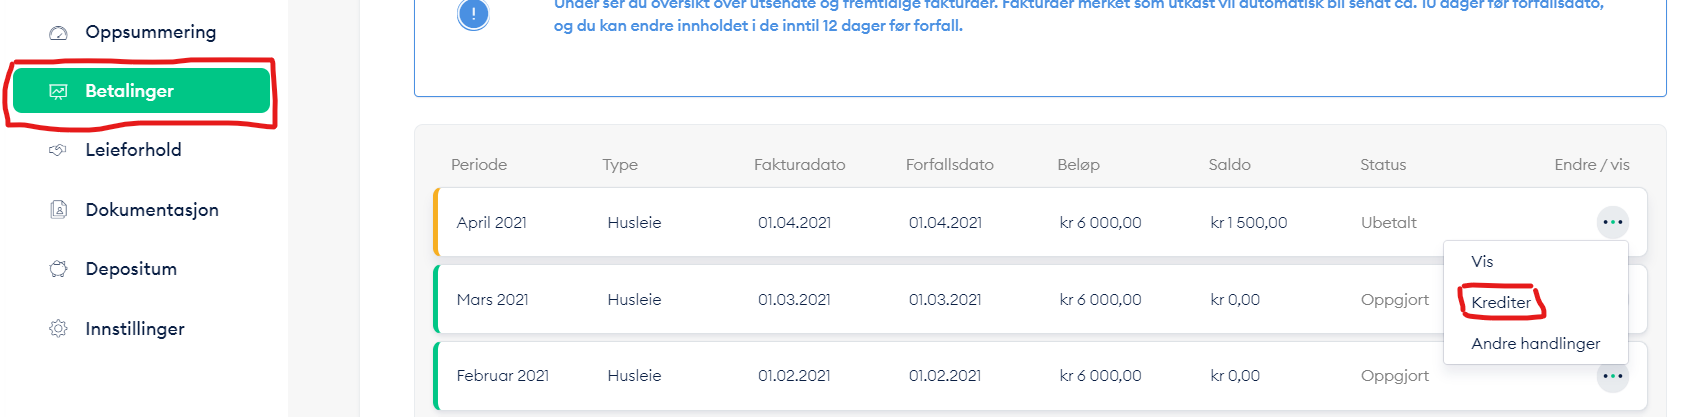Click the Oppsummering dashboard icon

[59, 33]
